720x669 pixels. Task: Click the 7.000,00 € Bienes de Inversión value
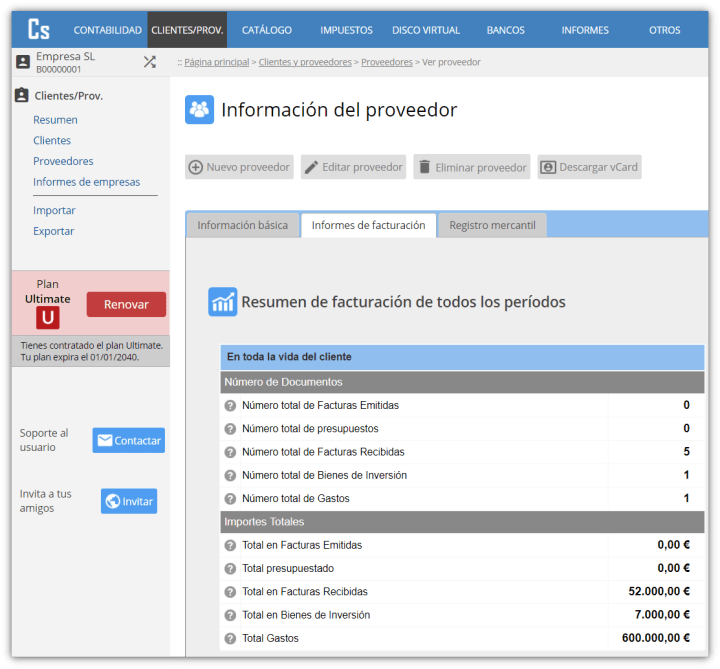662,614
